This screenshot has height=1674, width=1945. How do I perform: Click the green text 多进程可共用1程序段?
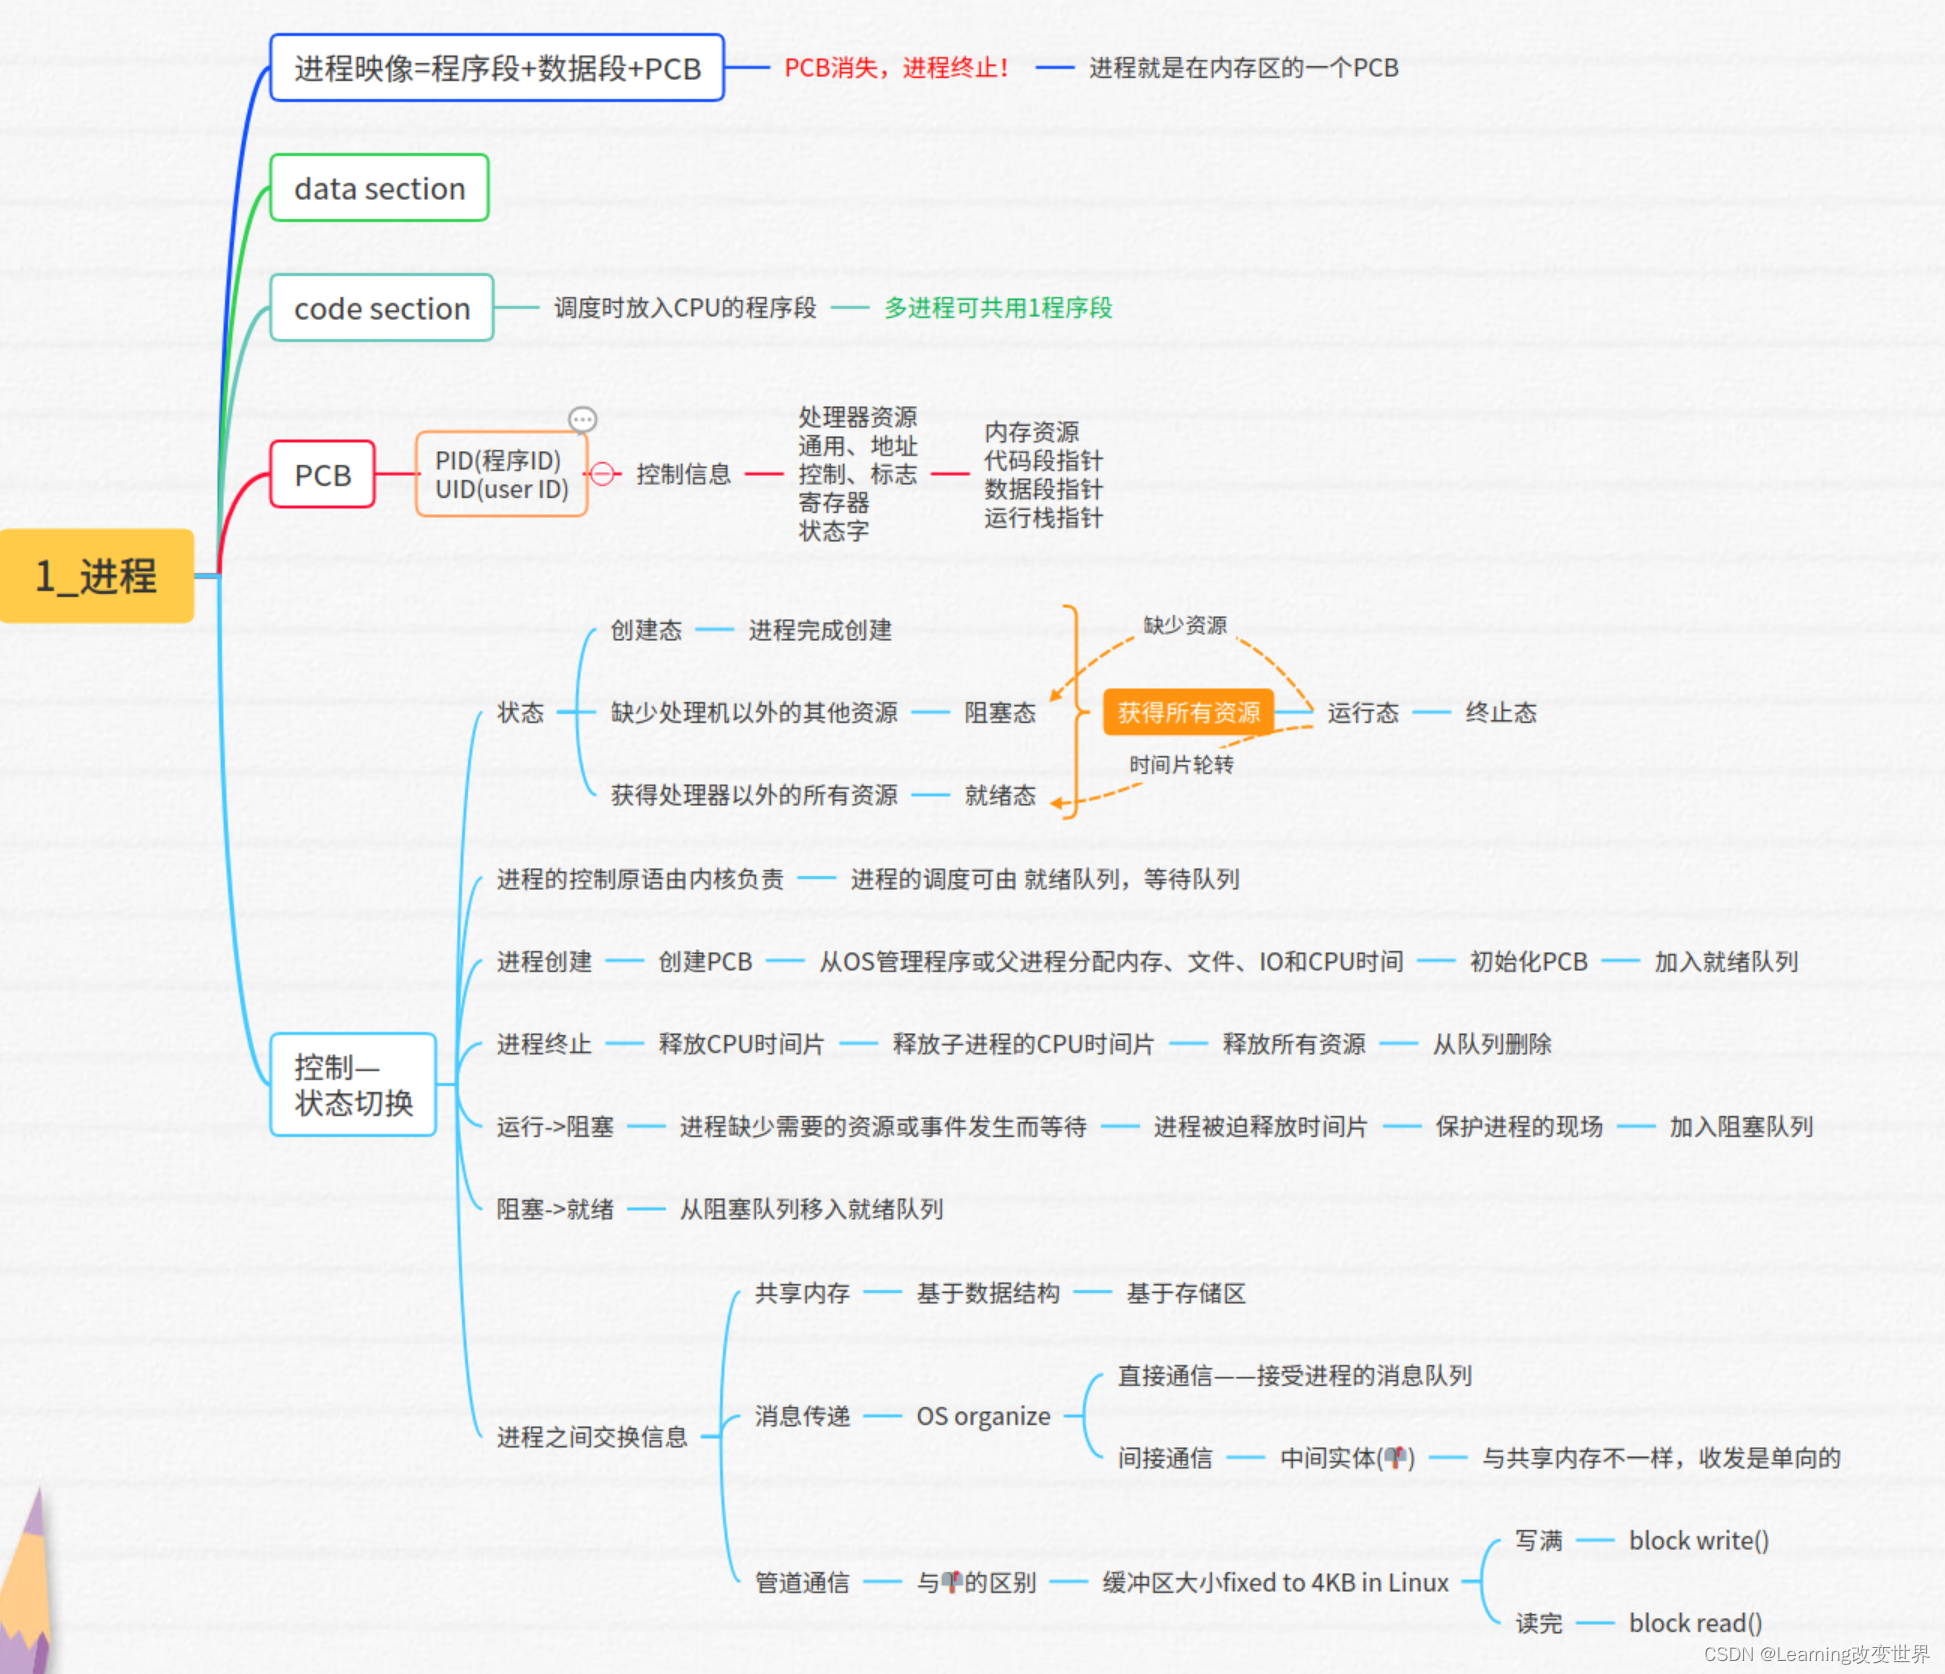(998, 308)
